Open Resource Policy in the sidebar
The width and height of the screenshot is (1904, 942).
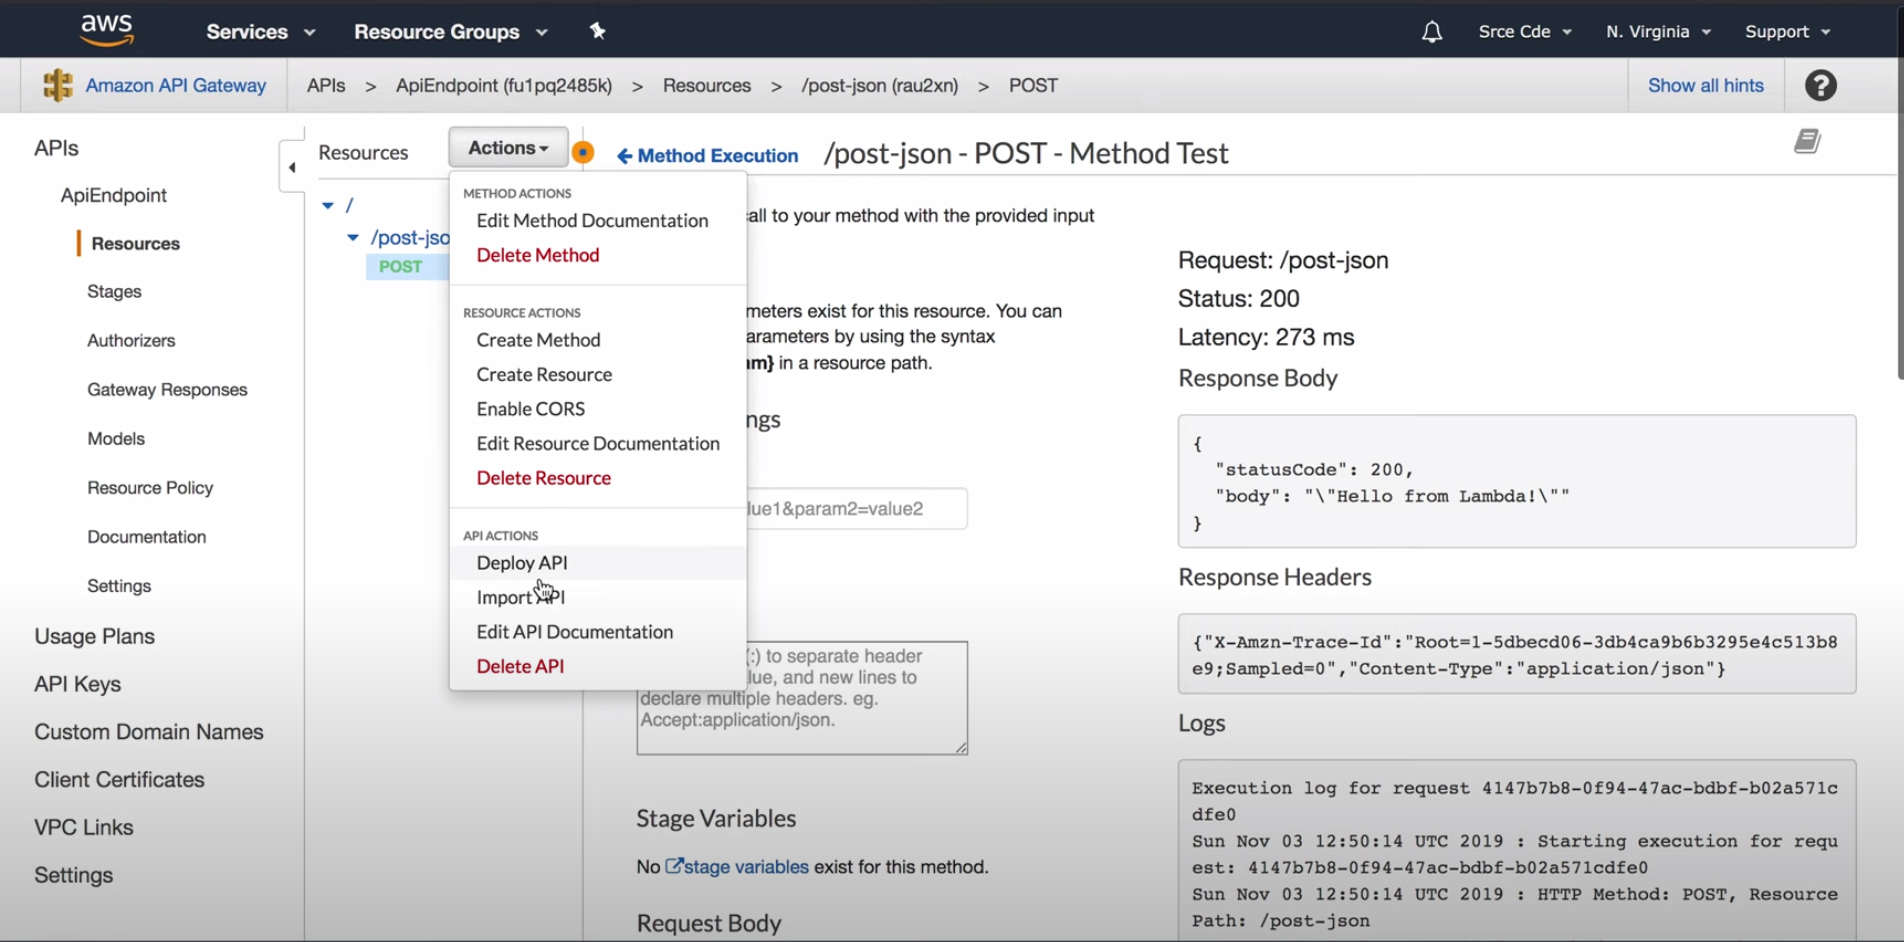coord(150,488)
